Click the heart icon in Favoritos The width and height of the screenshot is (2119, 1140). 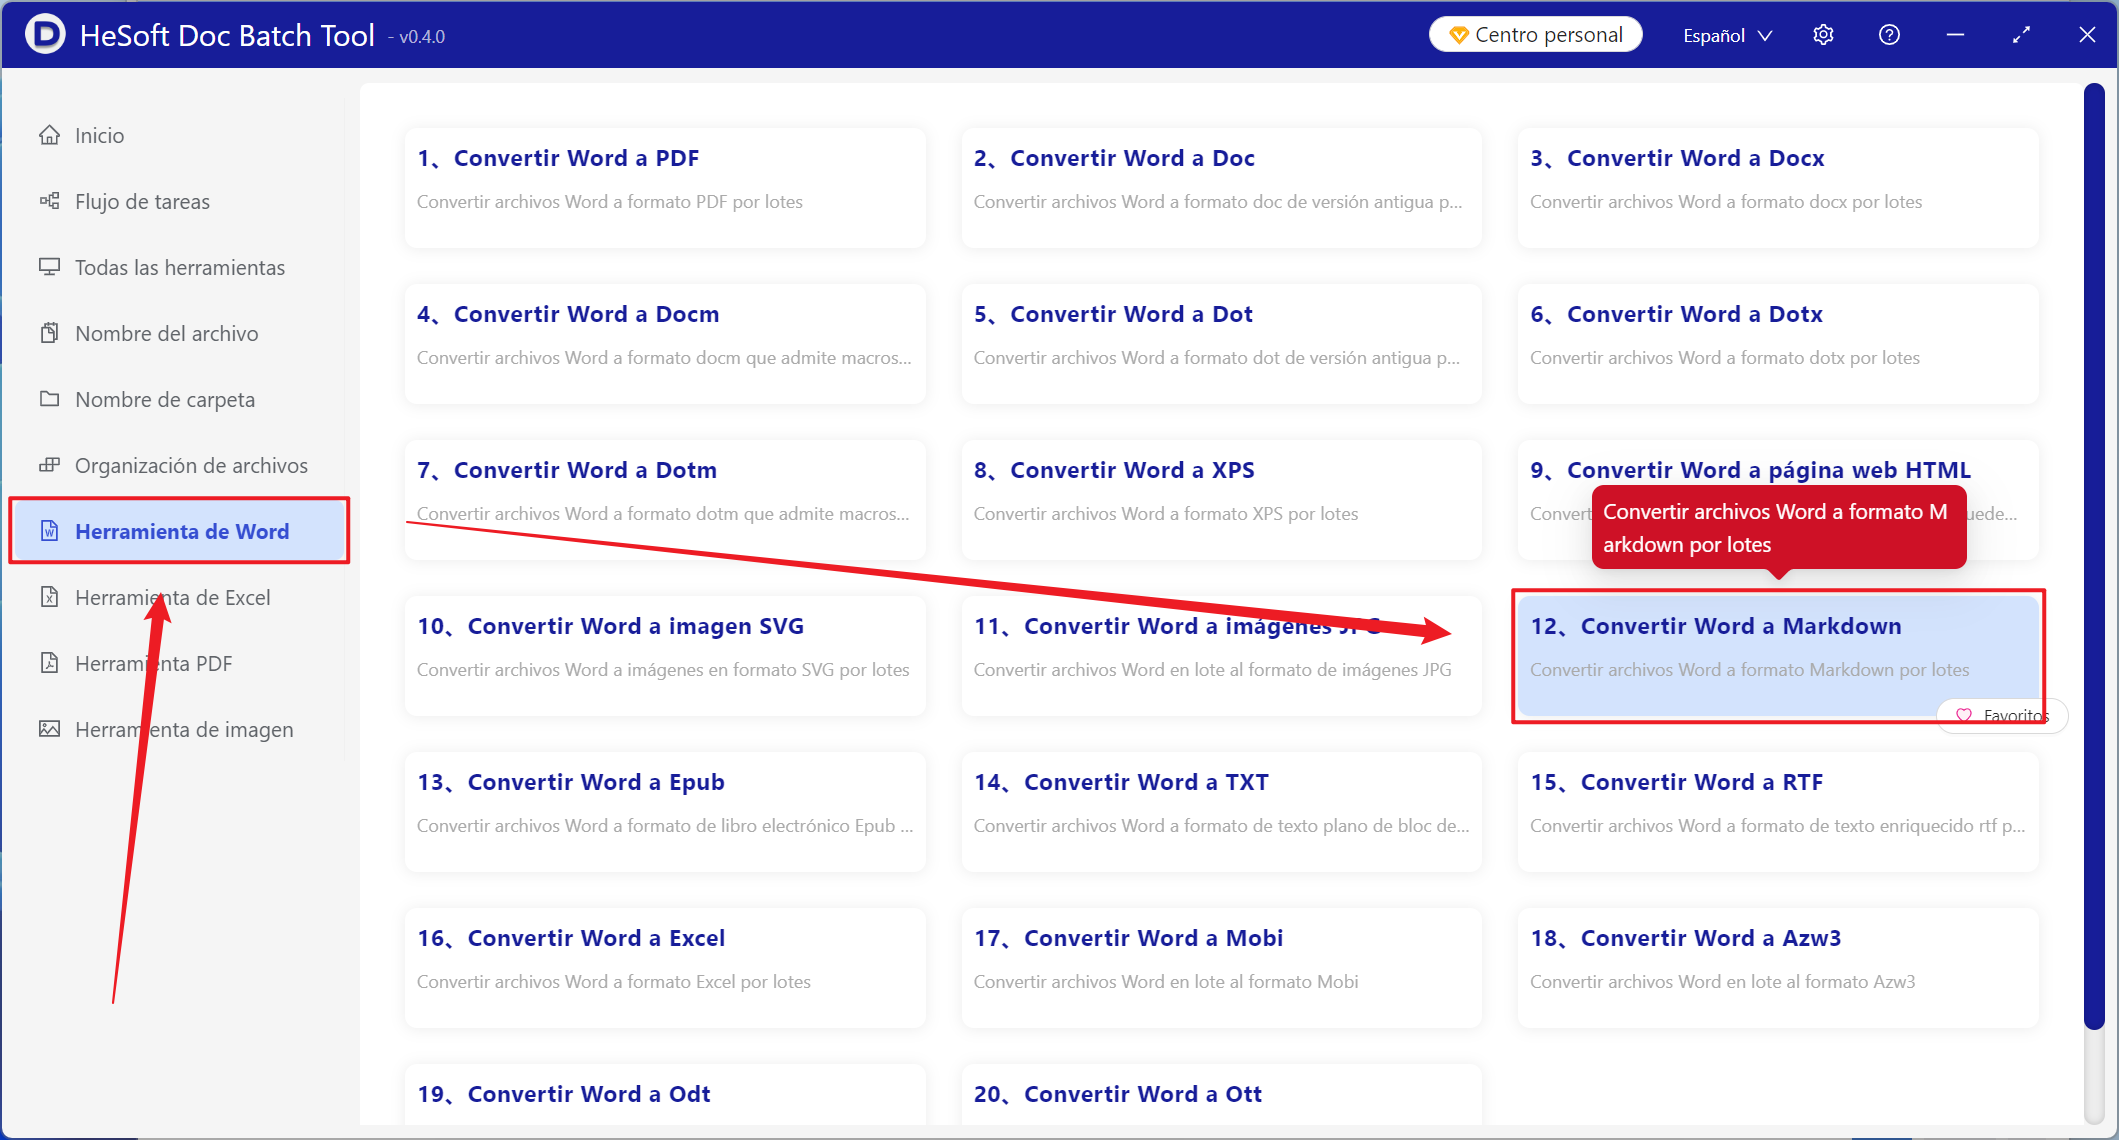click(x=1964, y=715)
